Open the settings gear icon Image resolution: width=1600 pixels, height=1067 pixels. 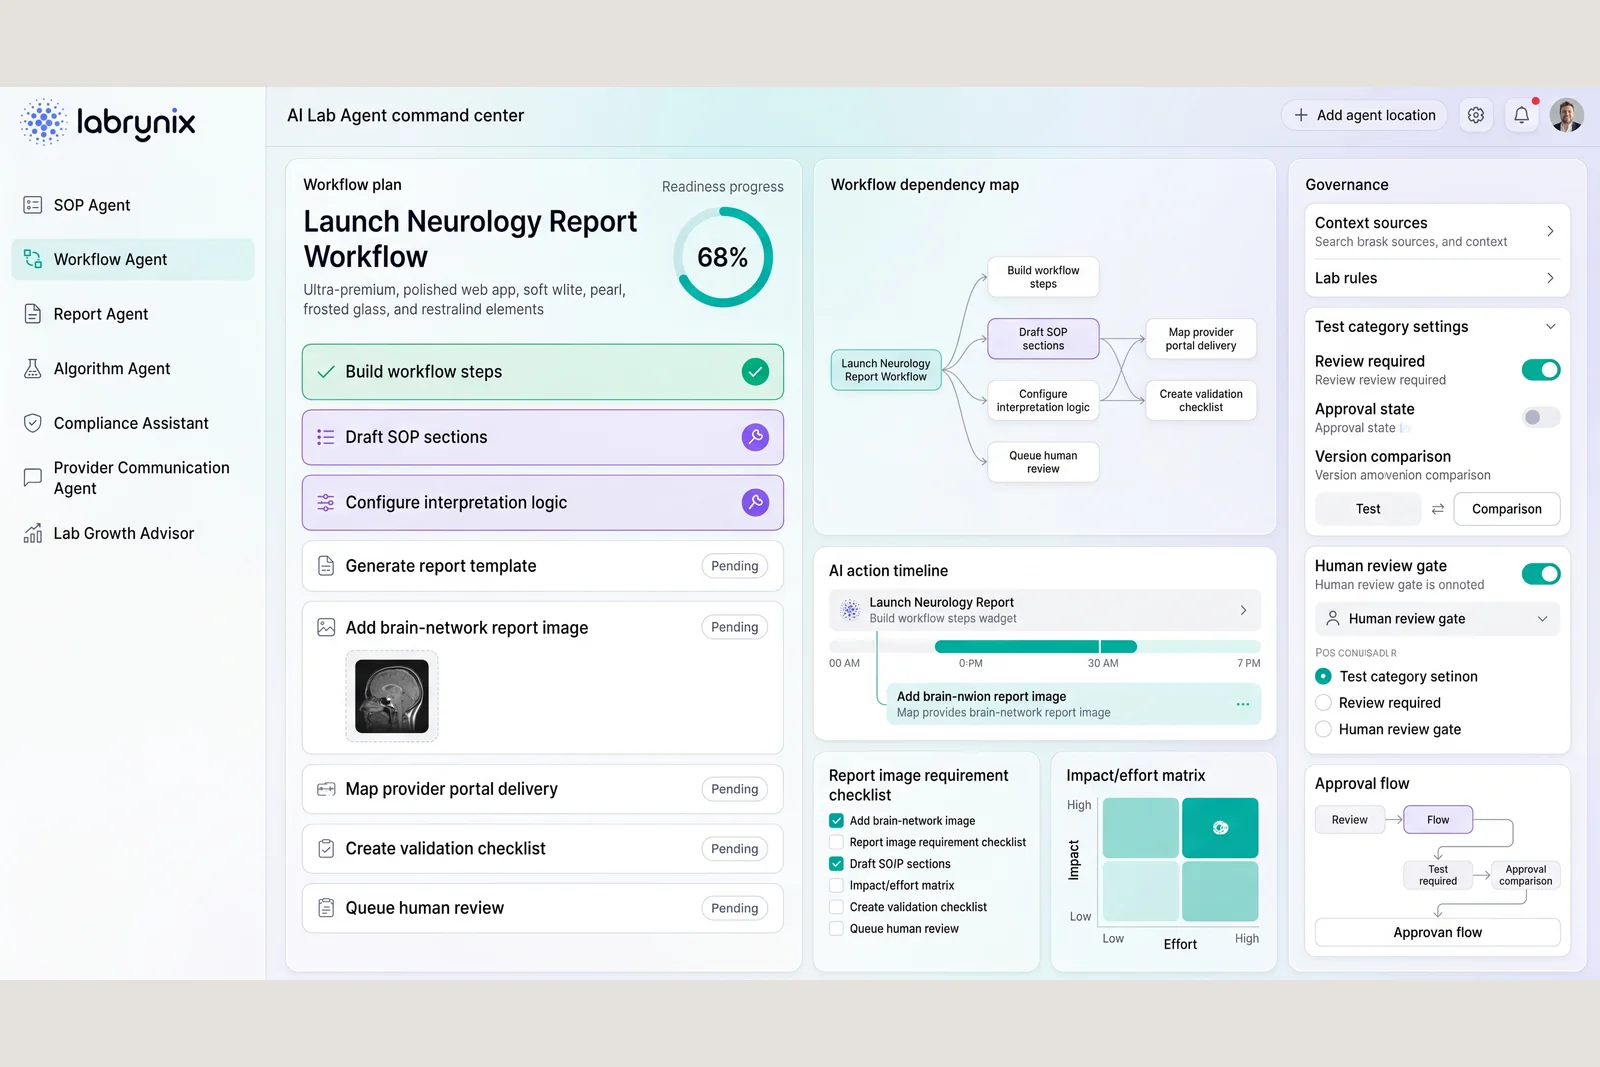1476,115
